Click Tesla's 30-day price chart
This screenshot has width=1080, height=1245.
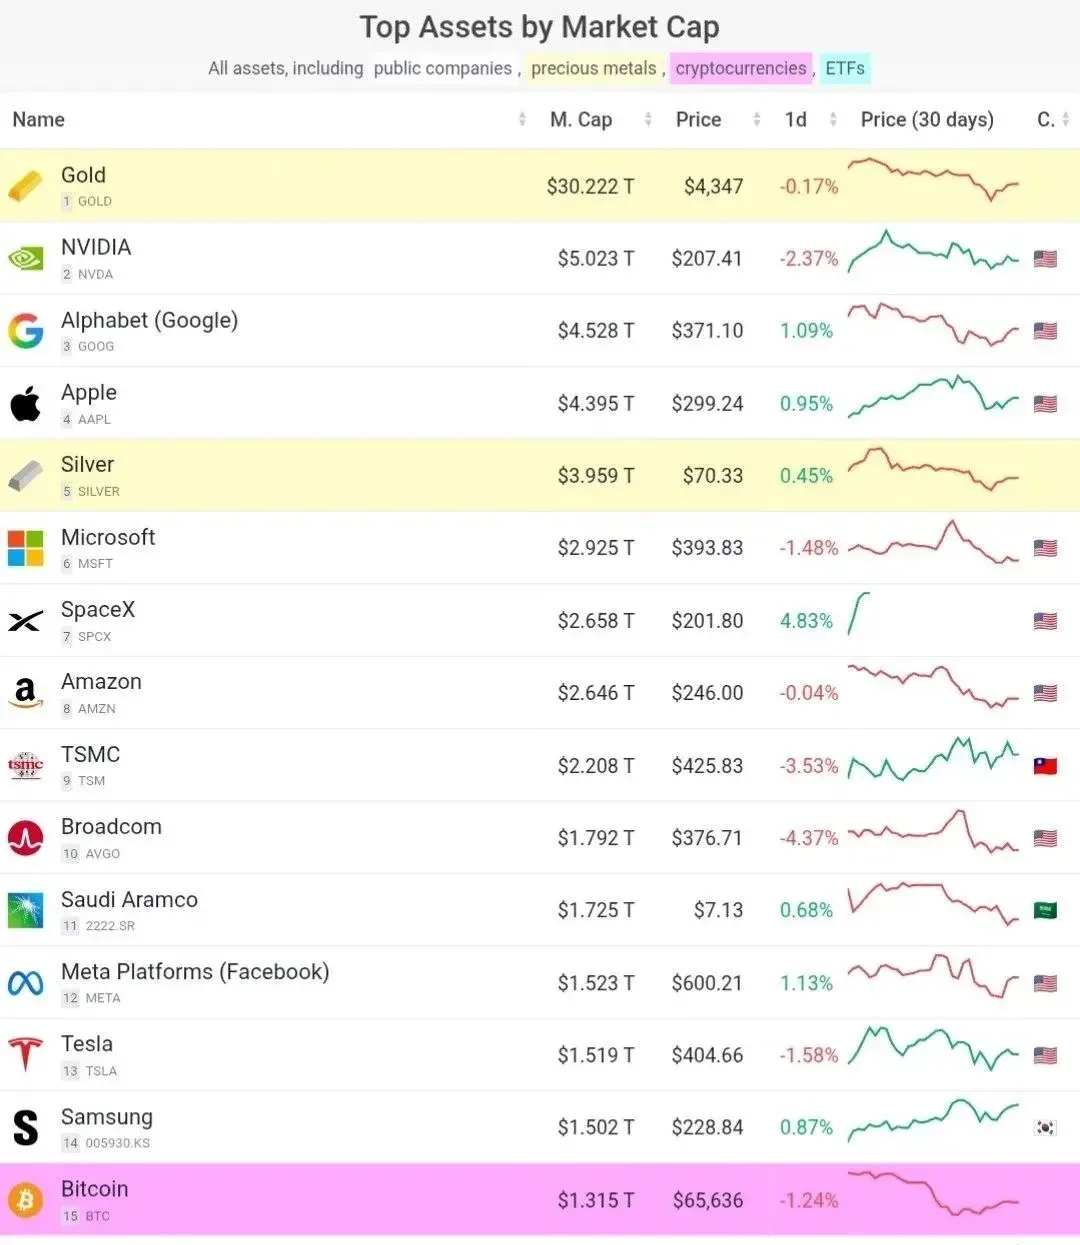tap(933, 1049)
